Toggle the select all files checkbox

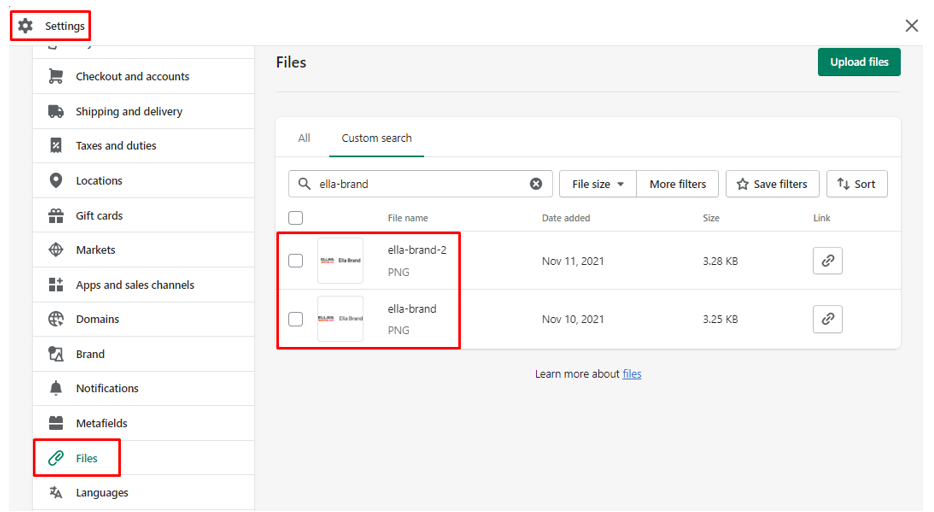point(296,218)
